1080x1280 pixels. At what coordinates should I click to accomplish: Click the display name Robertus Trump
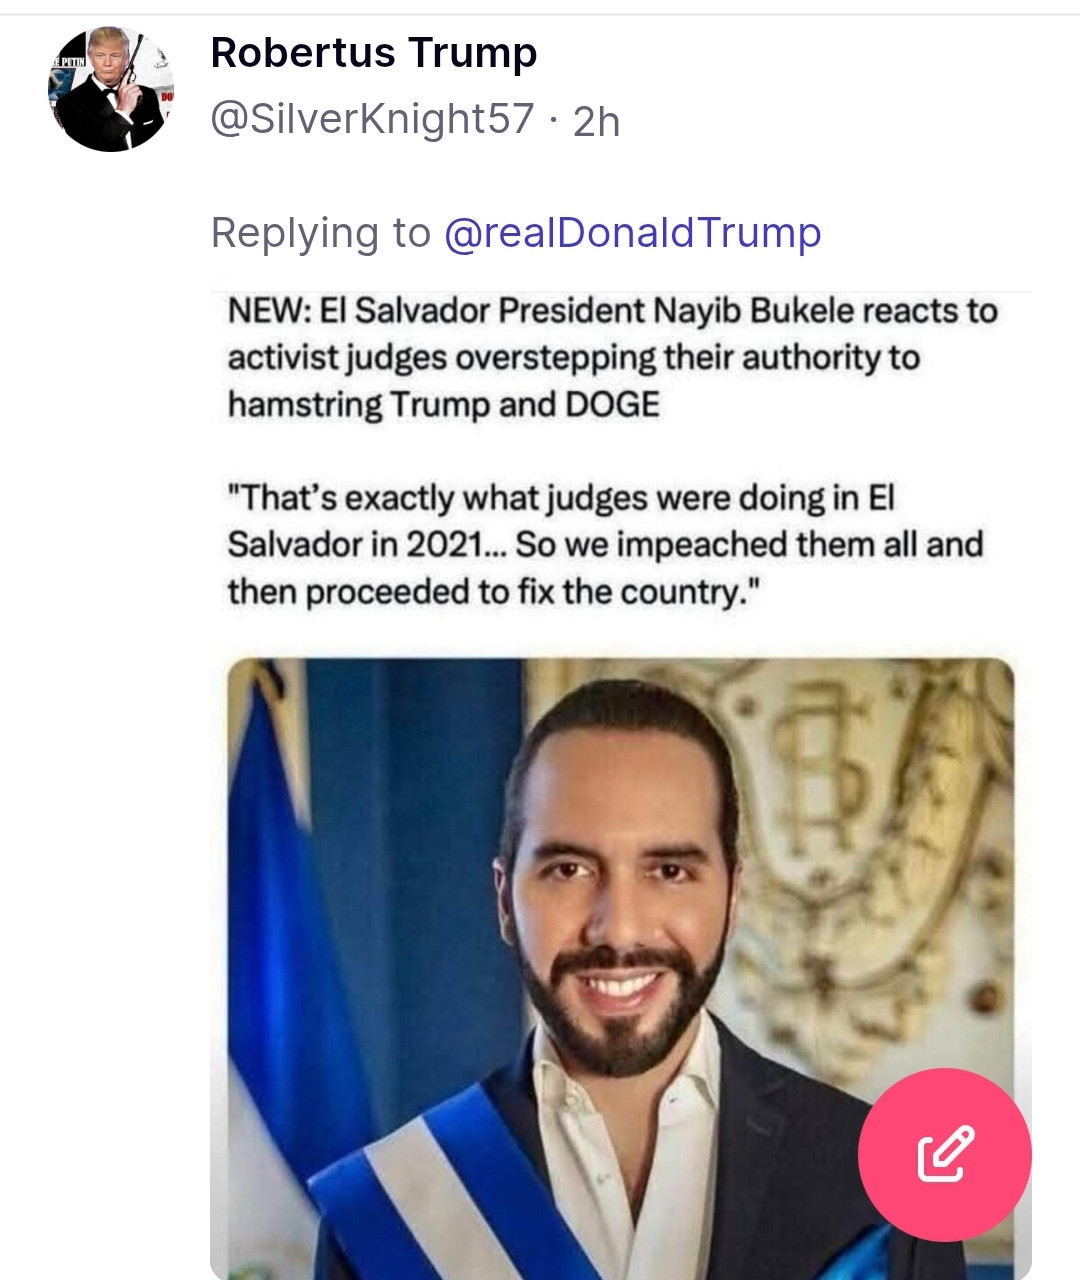tap(374, 53)
